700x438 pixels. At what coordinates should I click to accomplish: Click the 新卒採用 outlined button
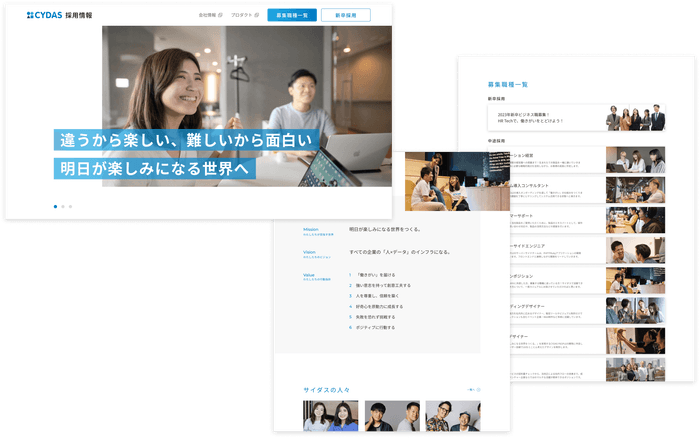tap(346, 15)
